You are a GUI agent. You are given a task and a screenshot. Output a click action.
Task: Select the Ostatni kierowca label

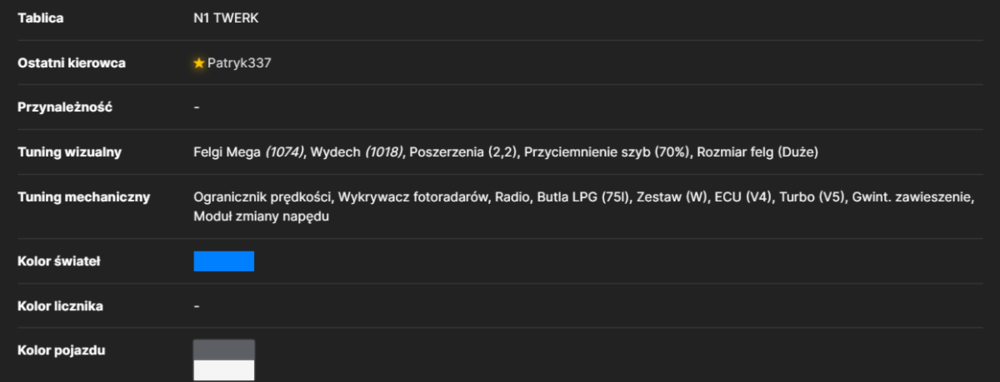(71, 63)
